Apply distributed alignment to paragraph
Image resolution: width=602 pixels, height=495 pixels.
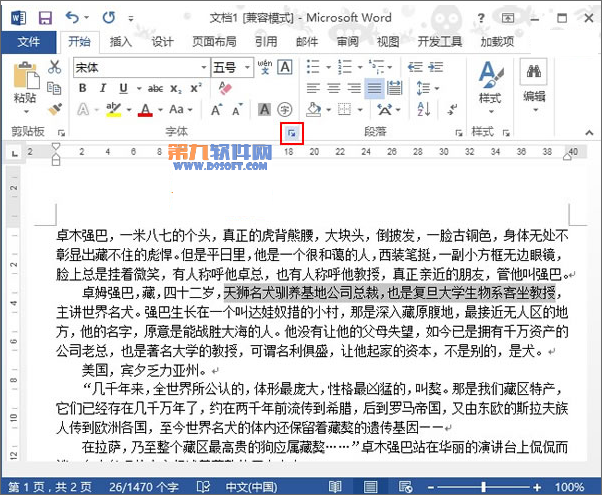tap(395, 88)
